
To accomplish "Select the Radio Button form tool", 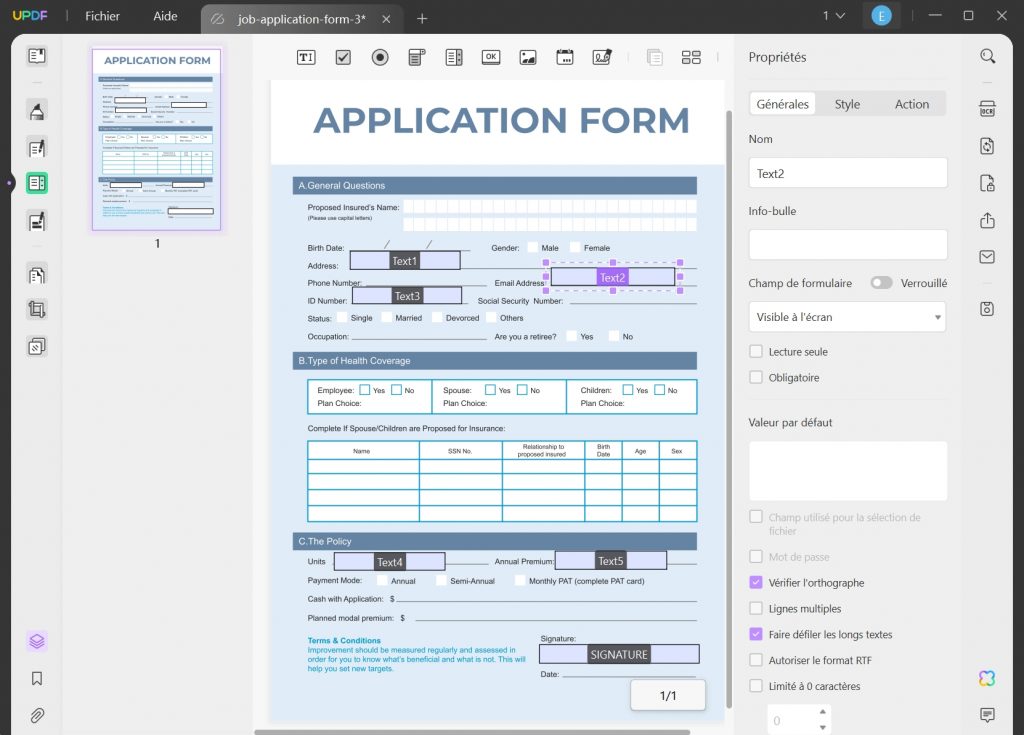I will (x=380, y=57).
